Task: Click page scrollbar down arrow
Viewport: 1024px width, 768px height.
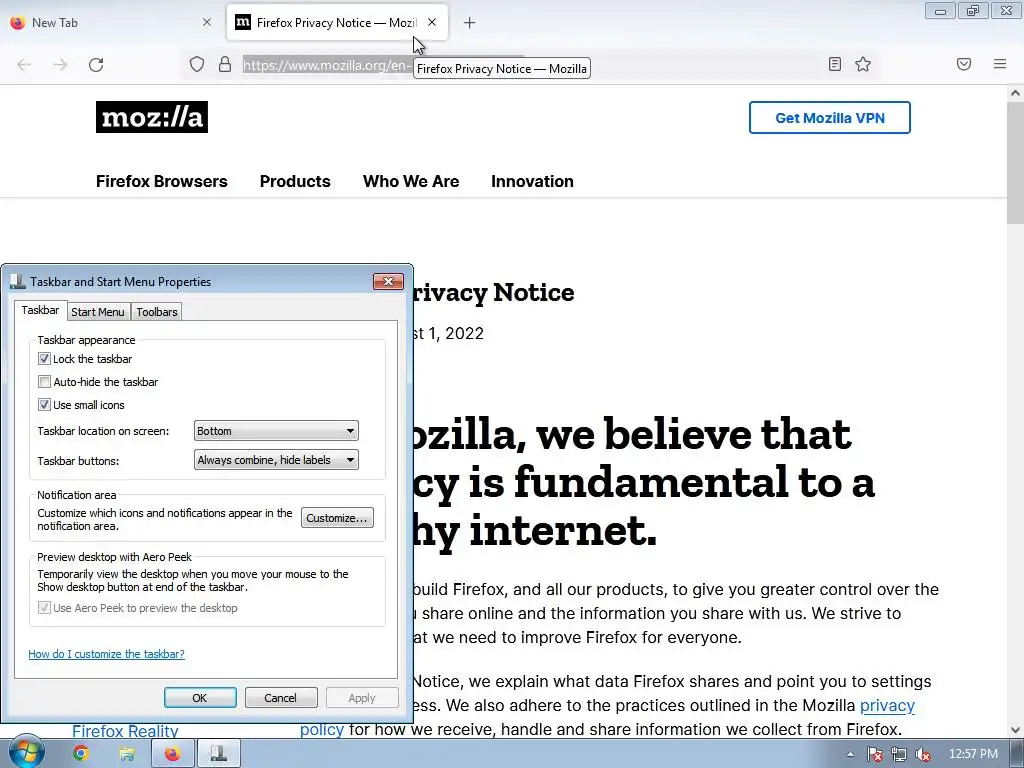Action: coord(1015,730)
